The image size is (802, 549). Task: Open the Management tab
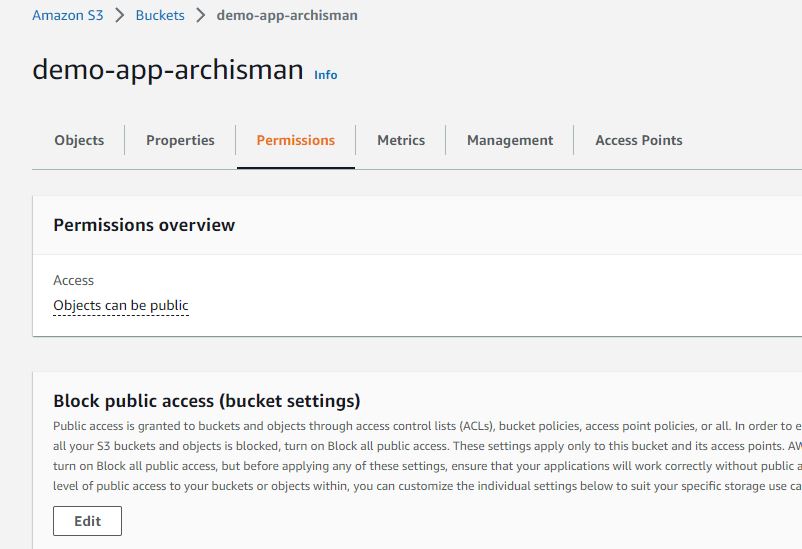[510, 140]
